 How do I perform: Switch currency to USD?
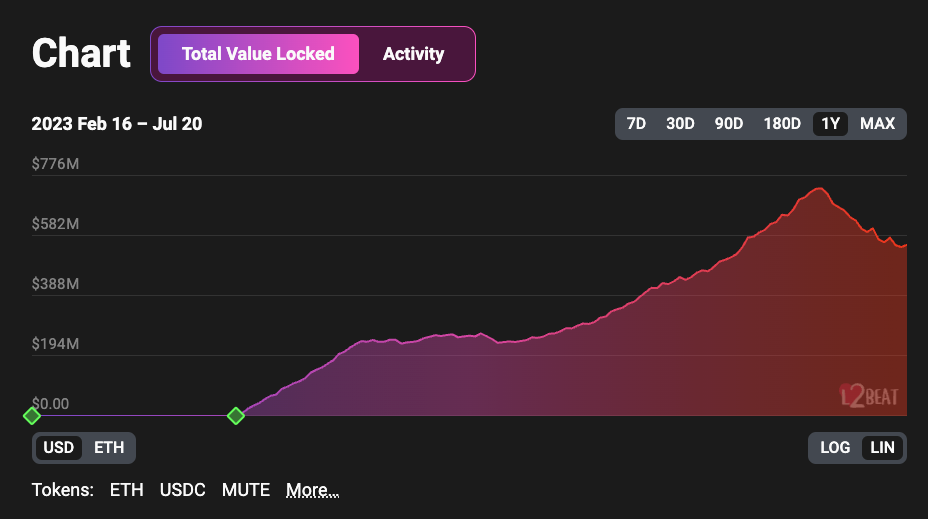[x=59, y=447]
